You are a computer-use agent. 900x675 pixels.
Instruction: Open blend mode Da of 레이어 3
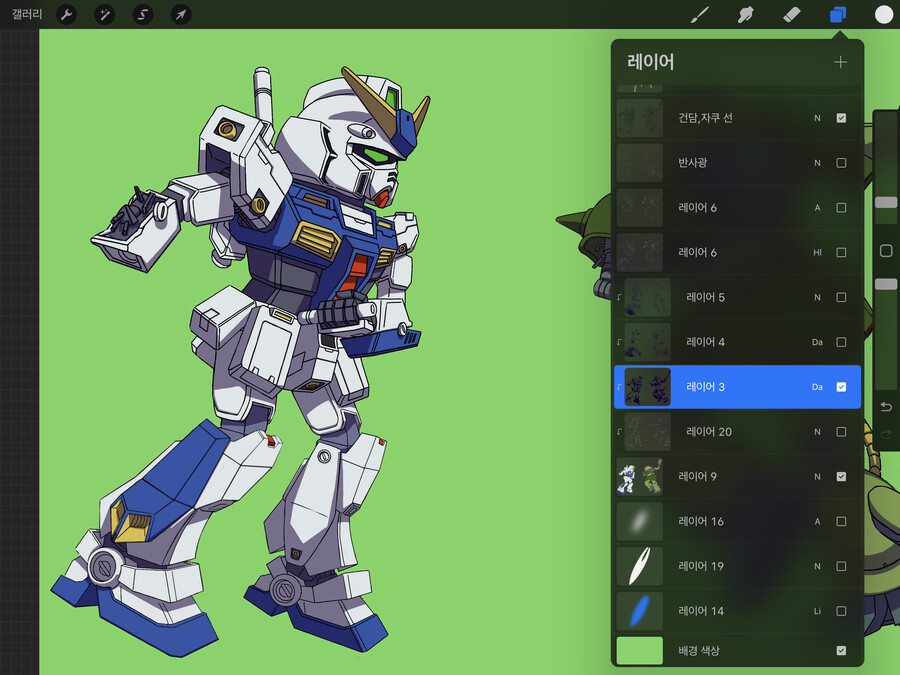click(817, 387)
